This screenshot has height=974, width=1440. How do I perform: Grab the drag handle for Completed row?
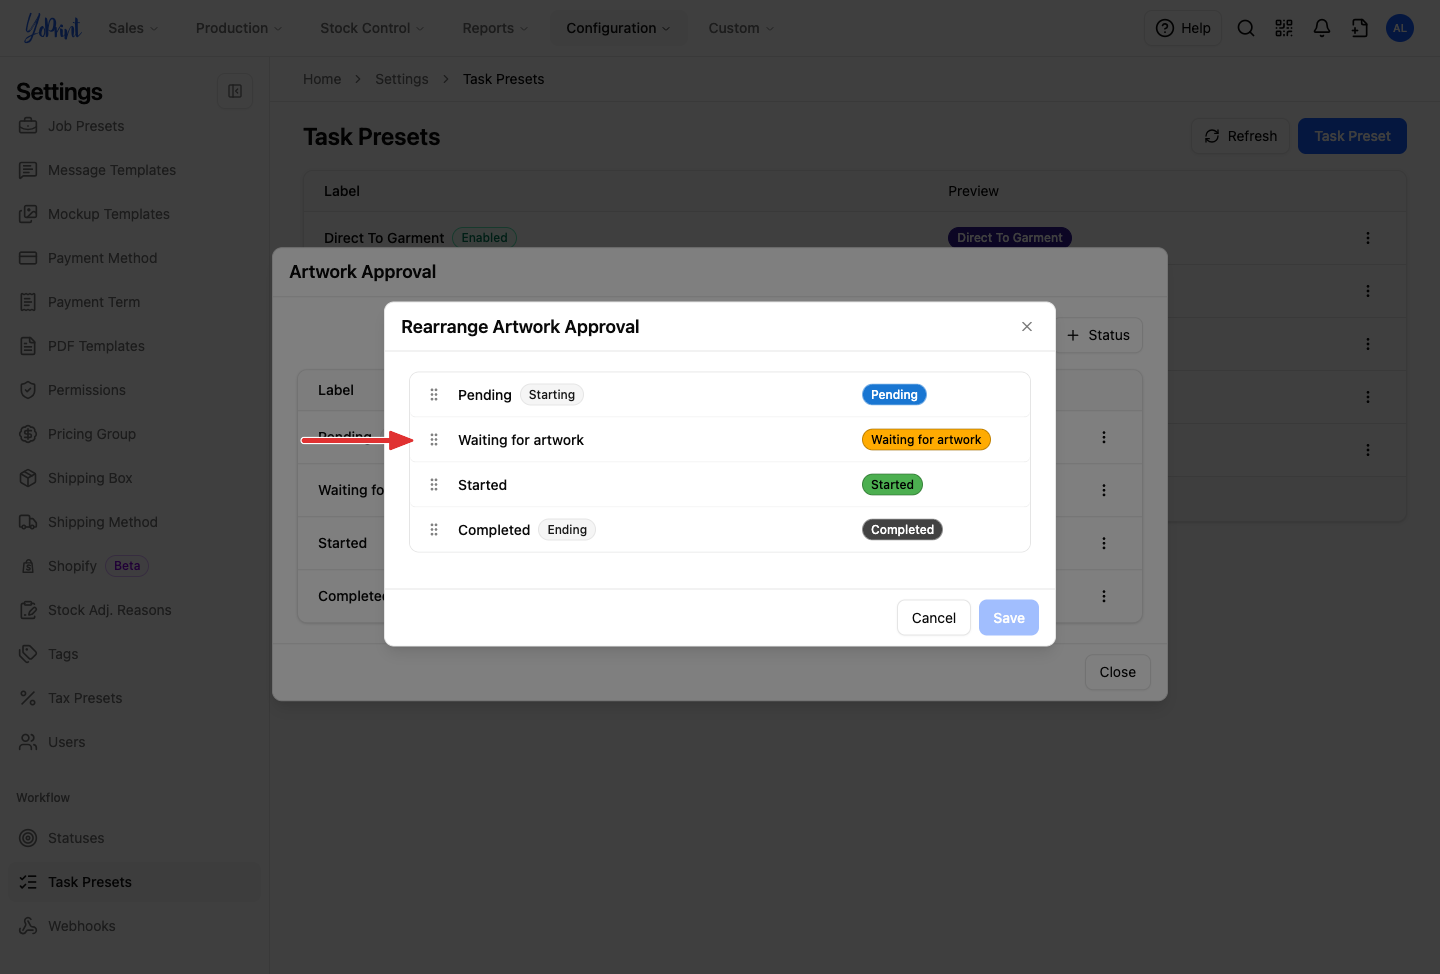pyautogui.click(x=434, y=530)
